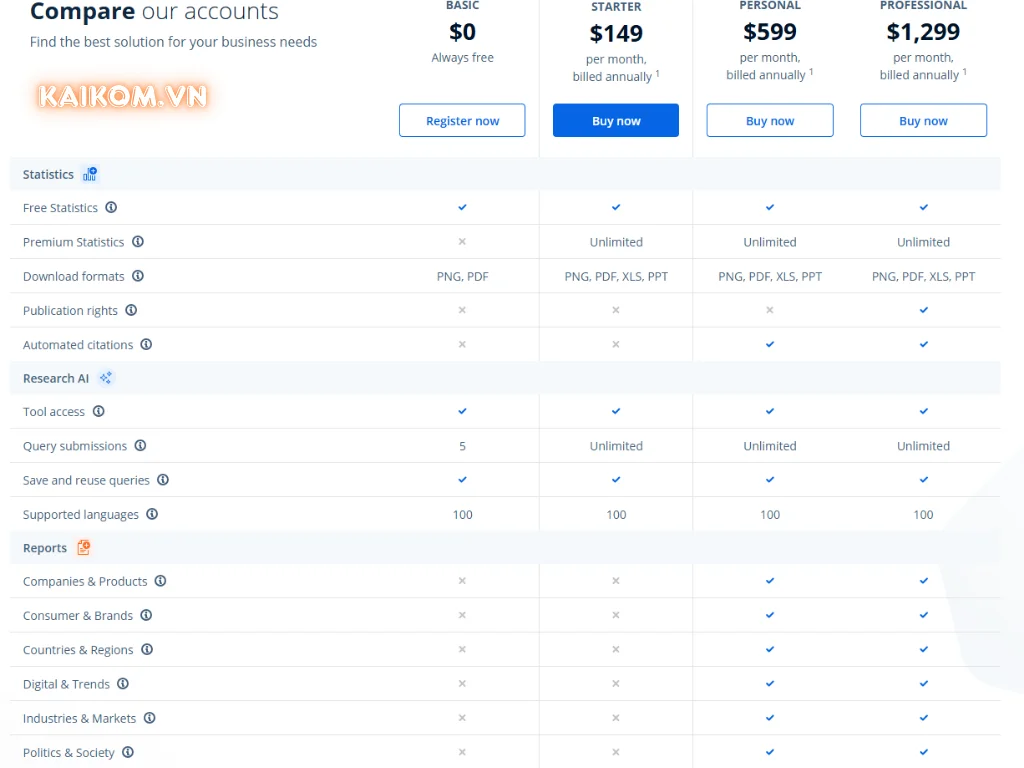Click the Statistics section chart icon
This screenshot has height=768, width=1024.
[90, 174]
